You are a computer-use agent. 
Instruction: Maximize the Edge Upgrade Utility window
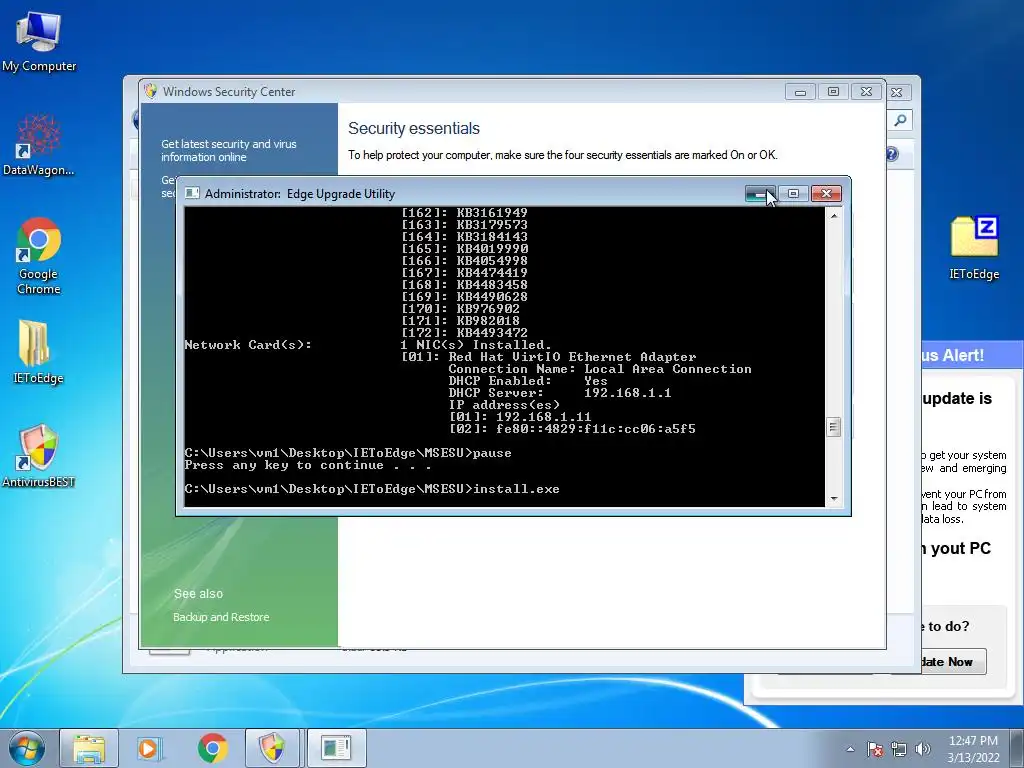(x=793, y=194)
